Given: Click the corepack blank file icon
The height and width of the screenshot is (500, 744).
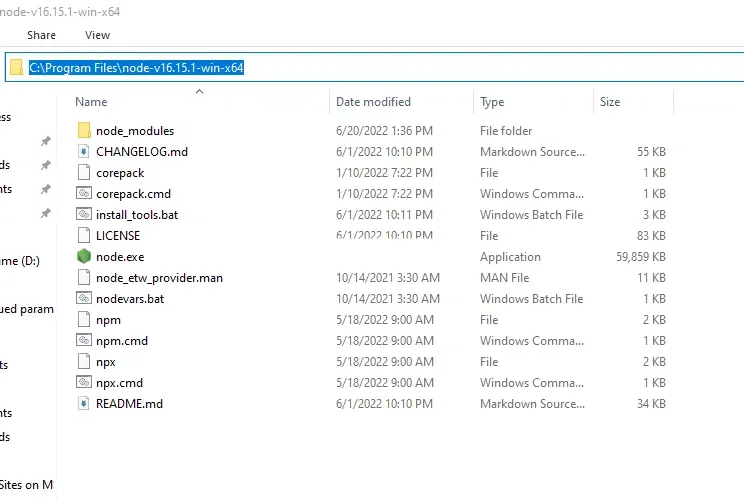Looking at the screenshot, I should [84, 172].
